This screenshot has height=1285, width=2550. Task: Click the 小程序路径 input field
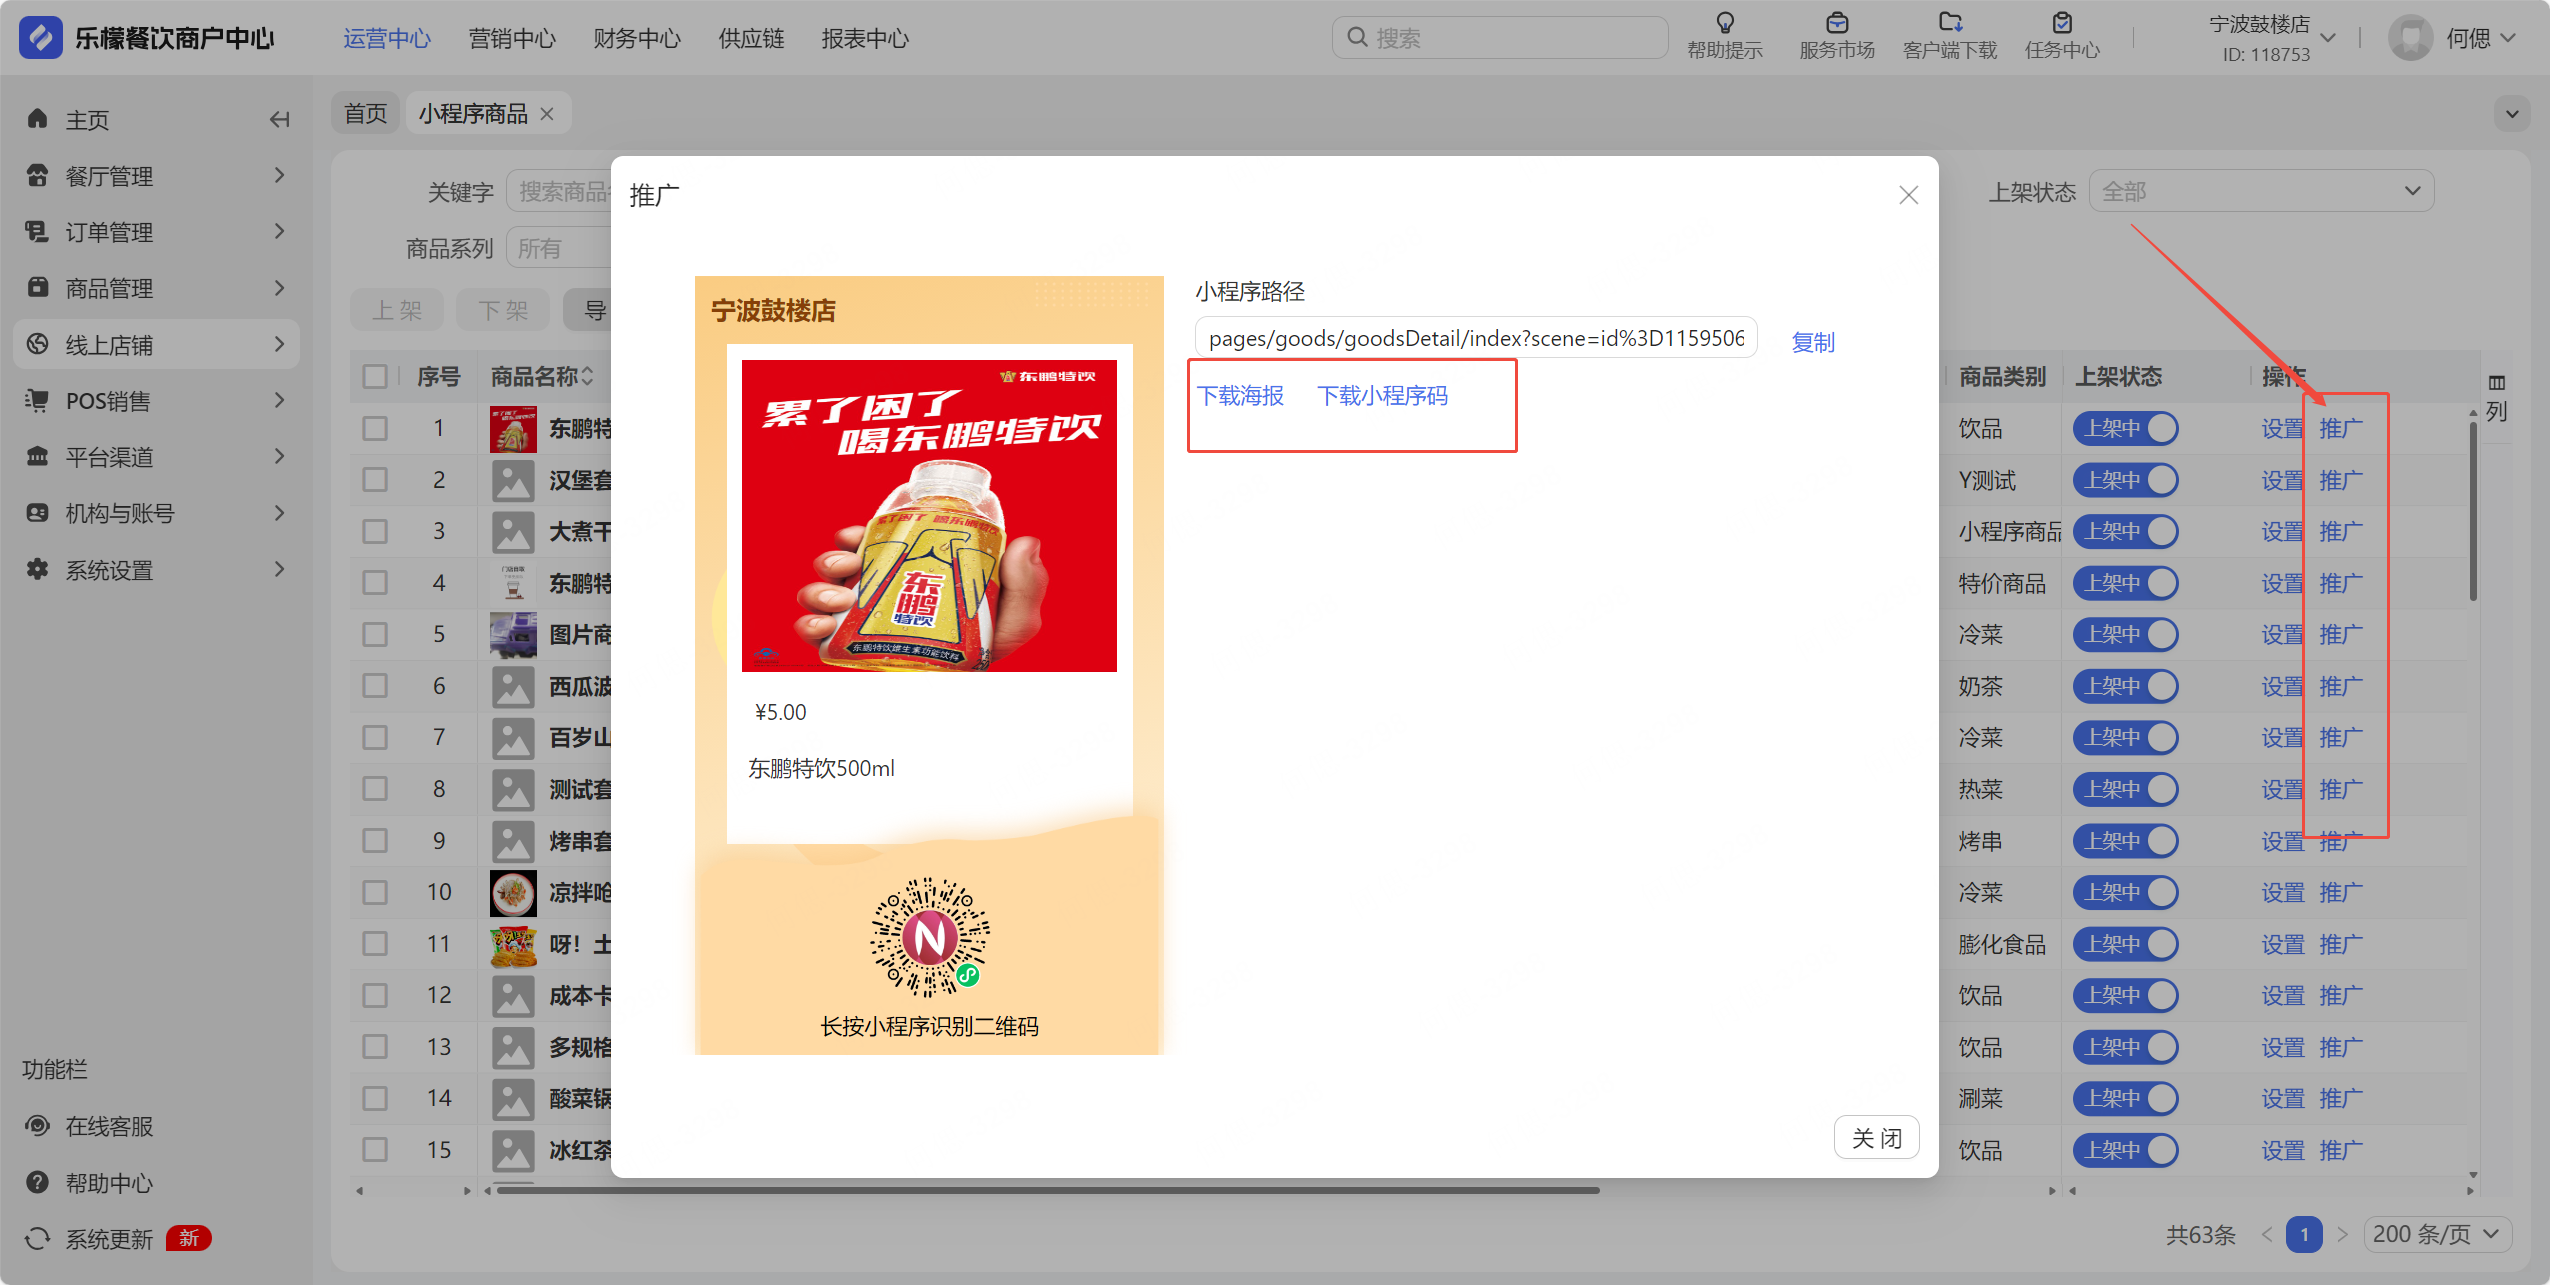tap(1476, 338)
